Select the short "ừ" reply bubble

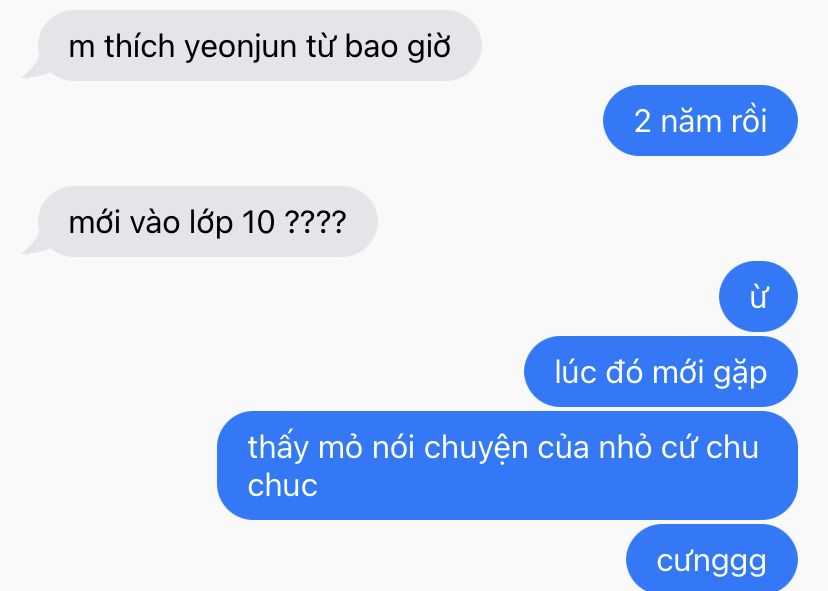click(x=758, y=296)
